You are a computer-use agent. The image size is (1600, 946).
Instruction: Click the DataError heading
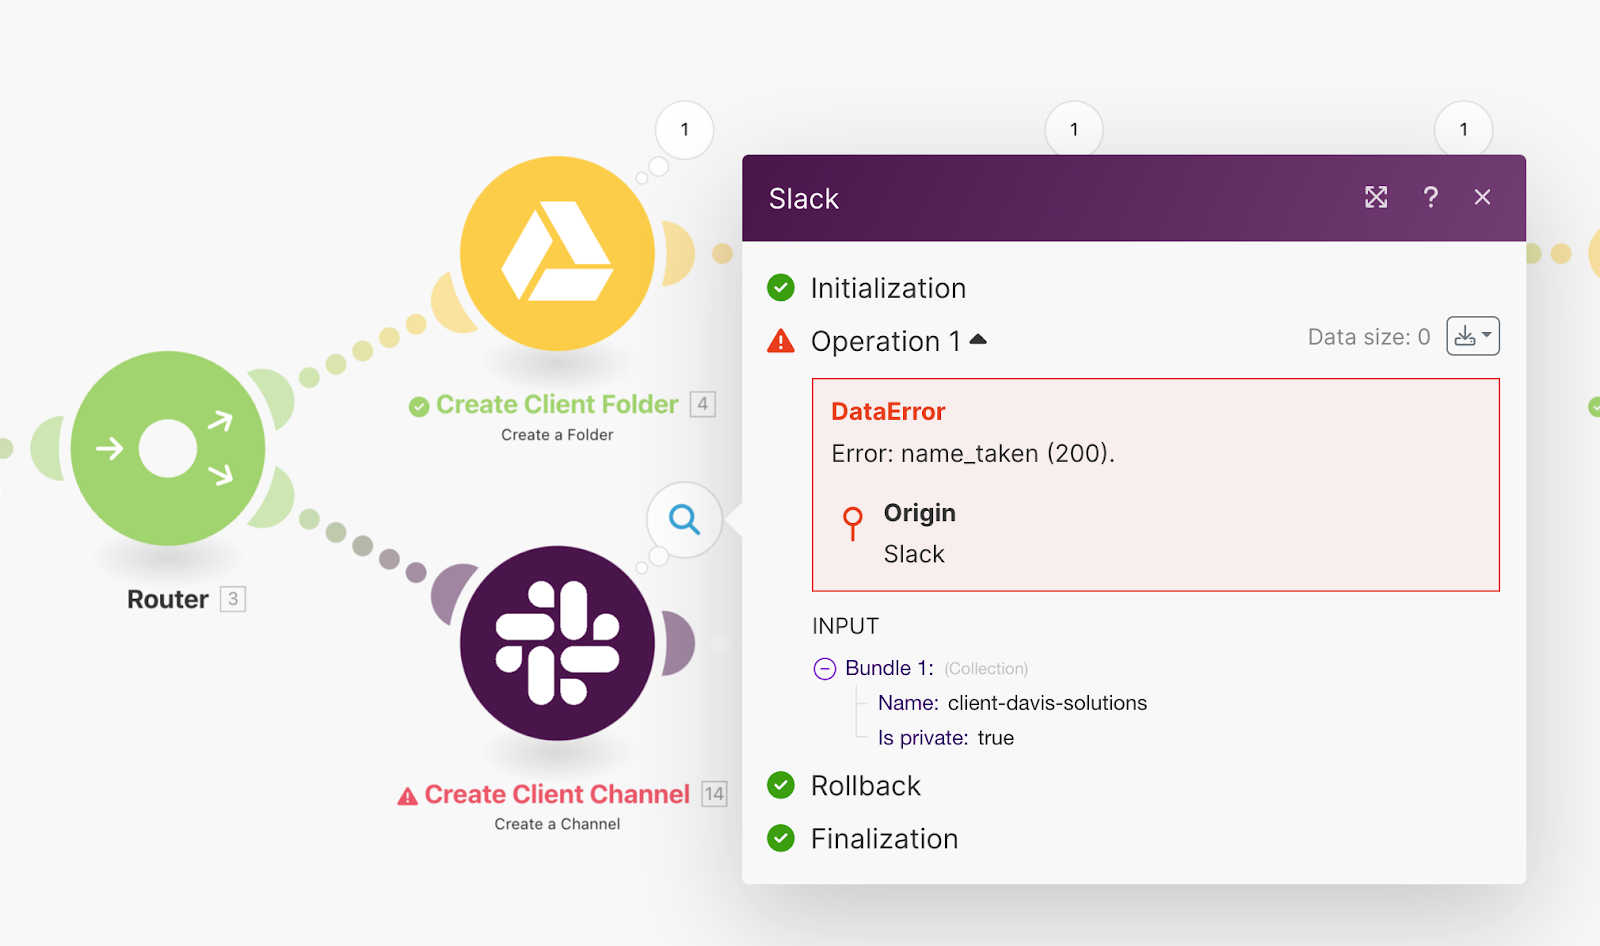tap(888, 411)
